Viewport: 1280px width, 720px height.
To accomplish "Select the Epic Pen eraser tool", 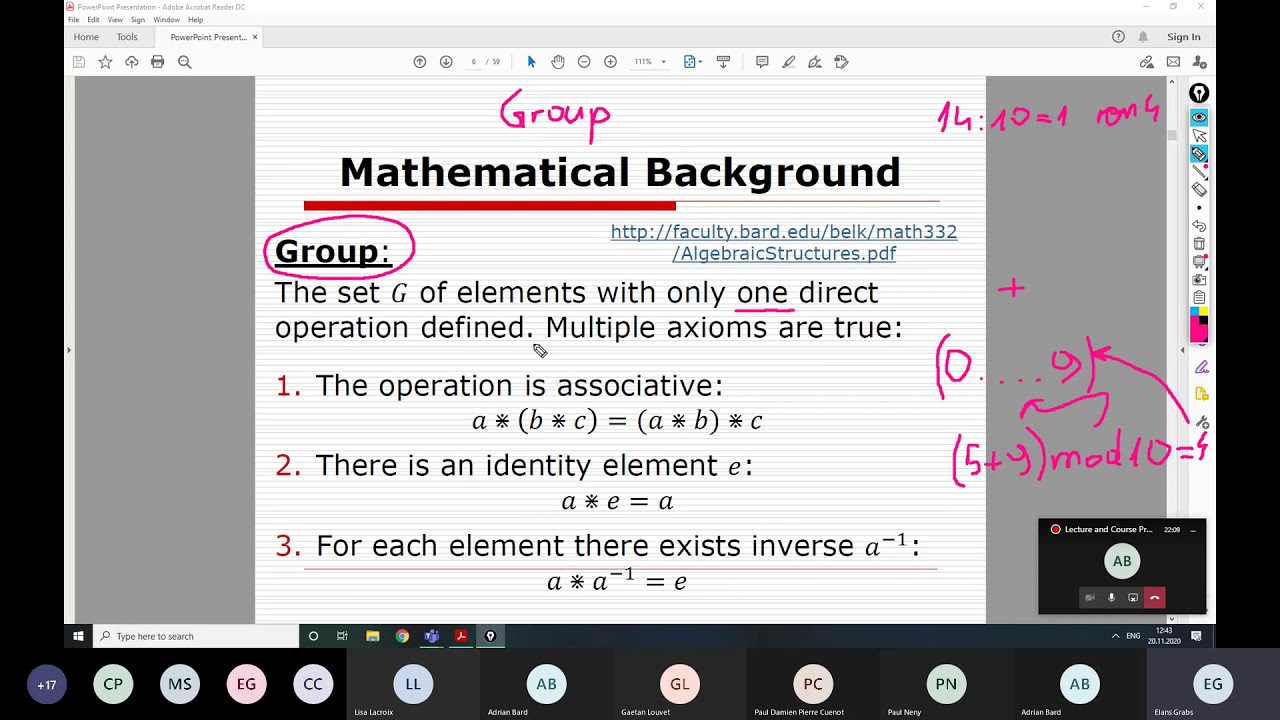I will coord(1199,190).
